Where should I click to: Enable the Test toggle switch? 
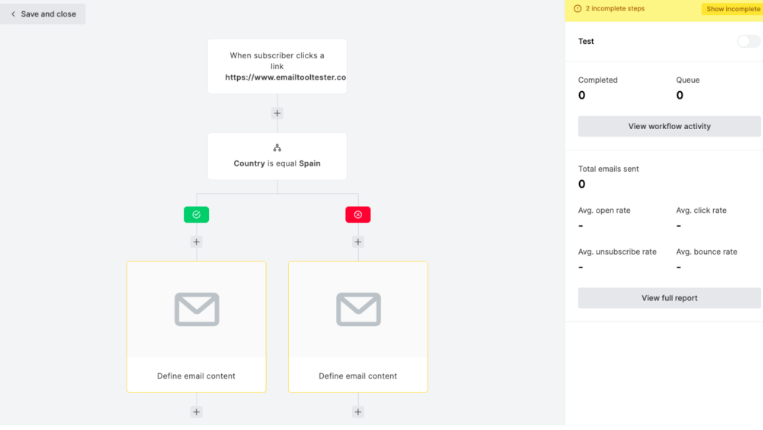click(748, 41)
